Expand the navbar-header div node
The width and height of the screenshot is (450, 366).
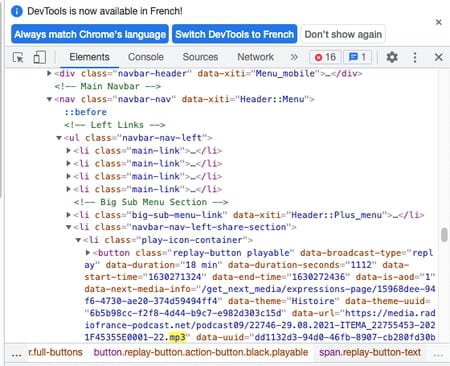[x=49, y=73]
